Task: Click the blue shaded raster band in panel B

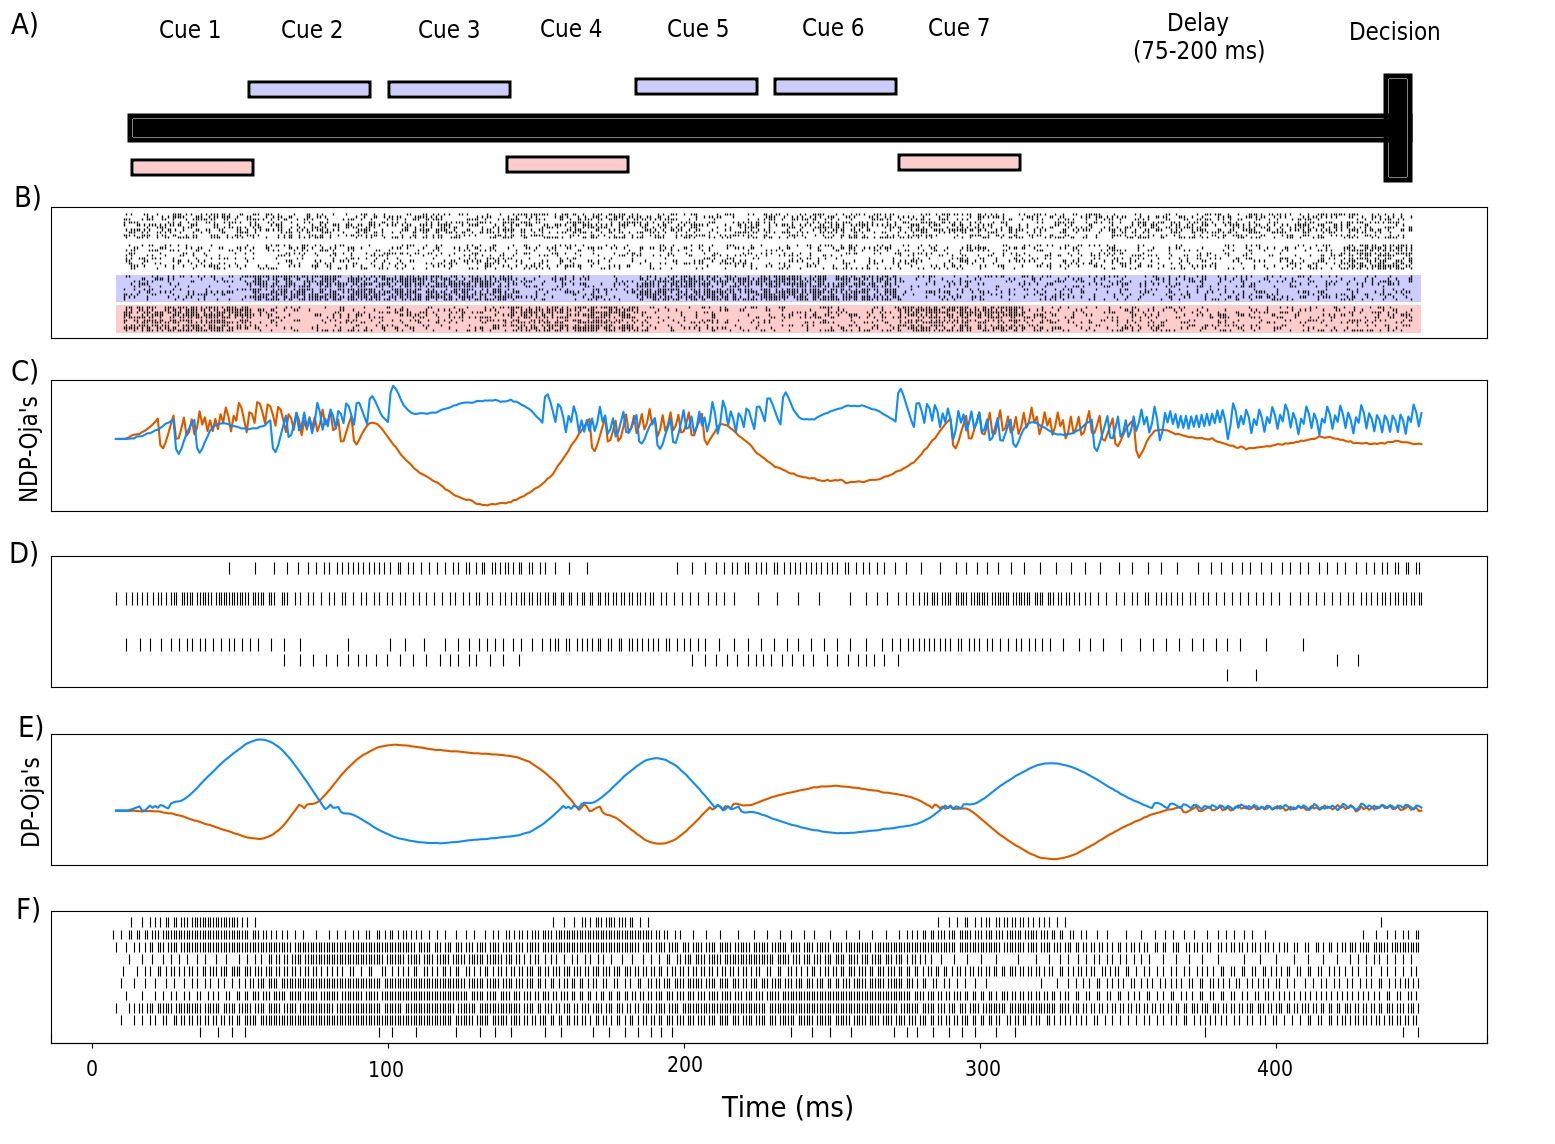Action: point(768,288)
